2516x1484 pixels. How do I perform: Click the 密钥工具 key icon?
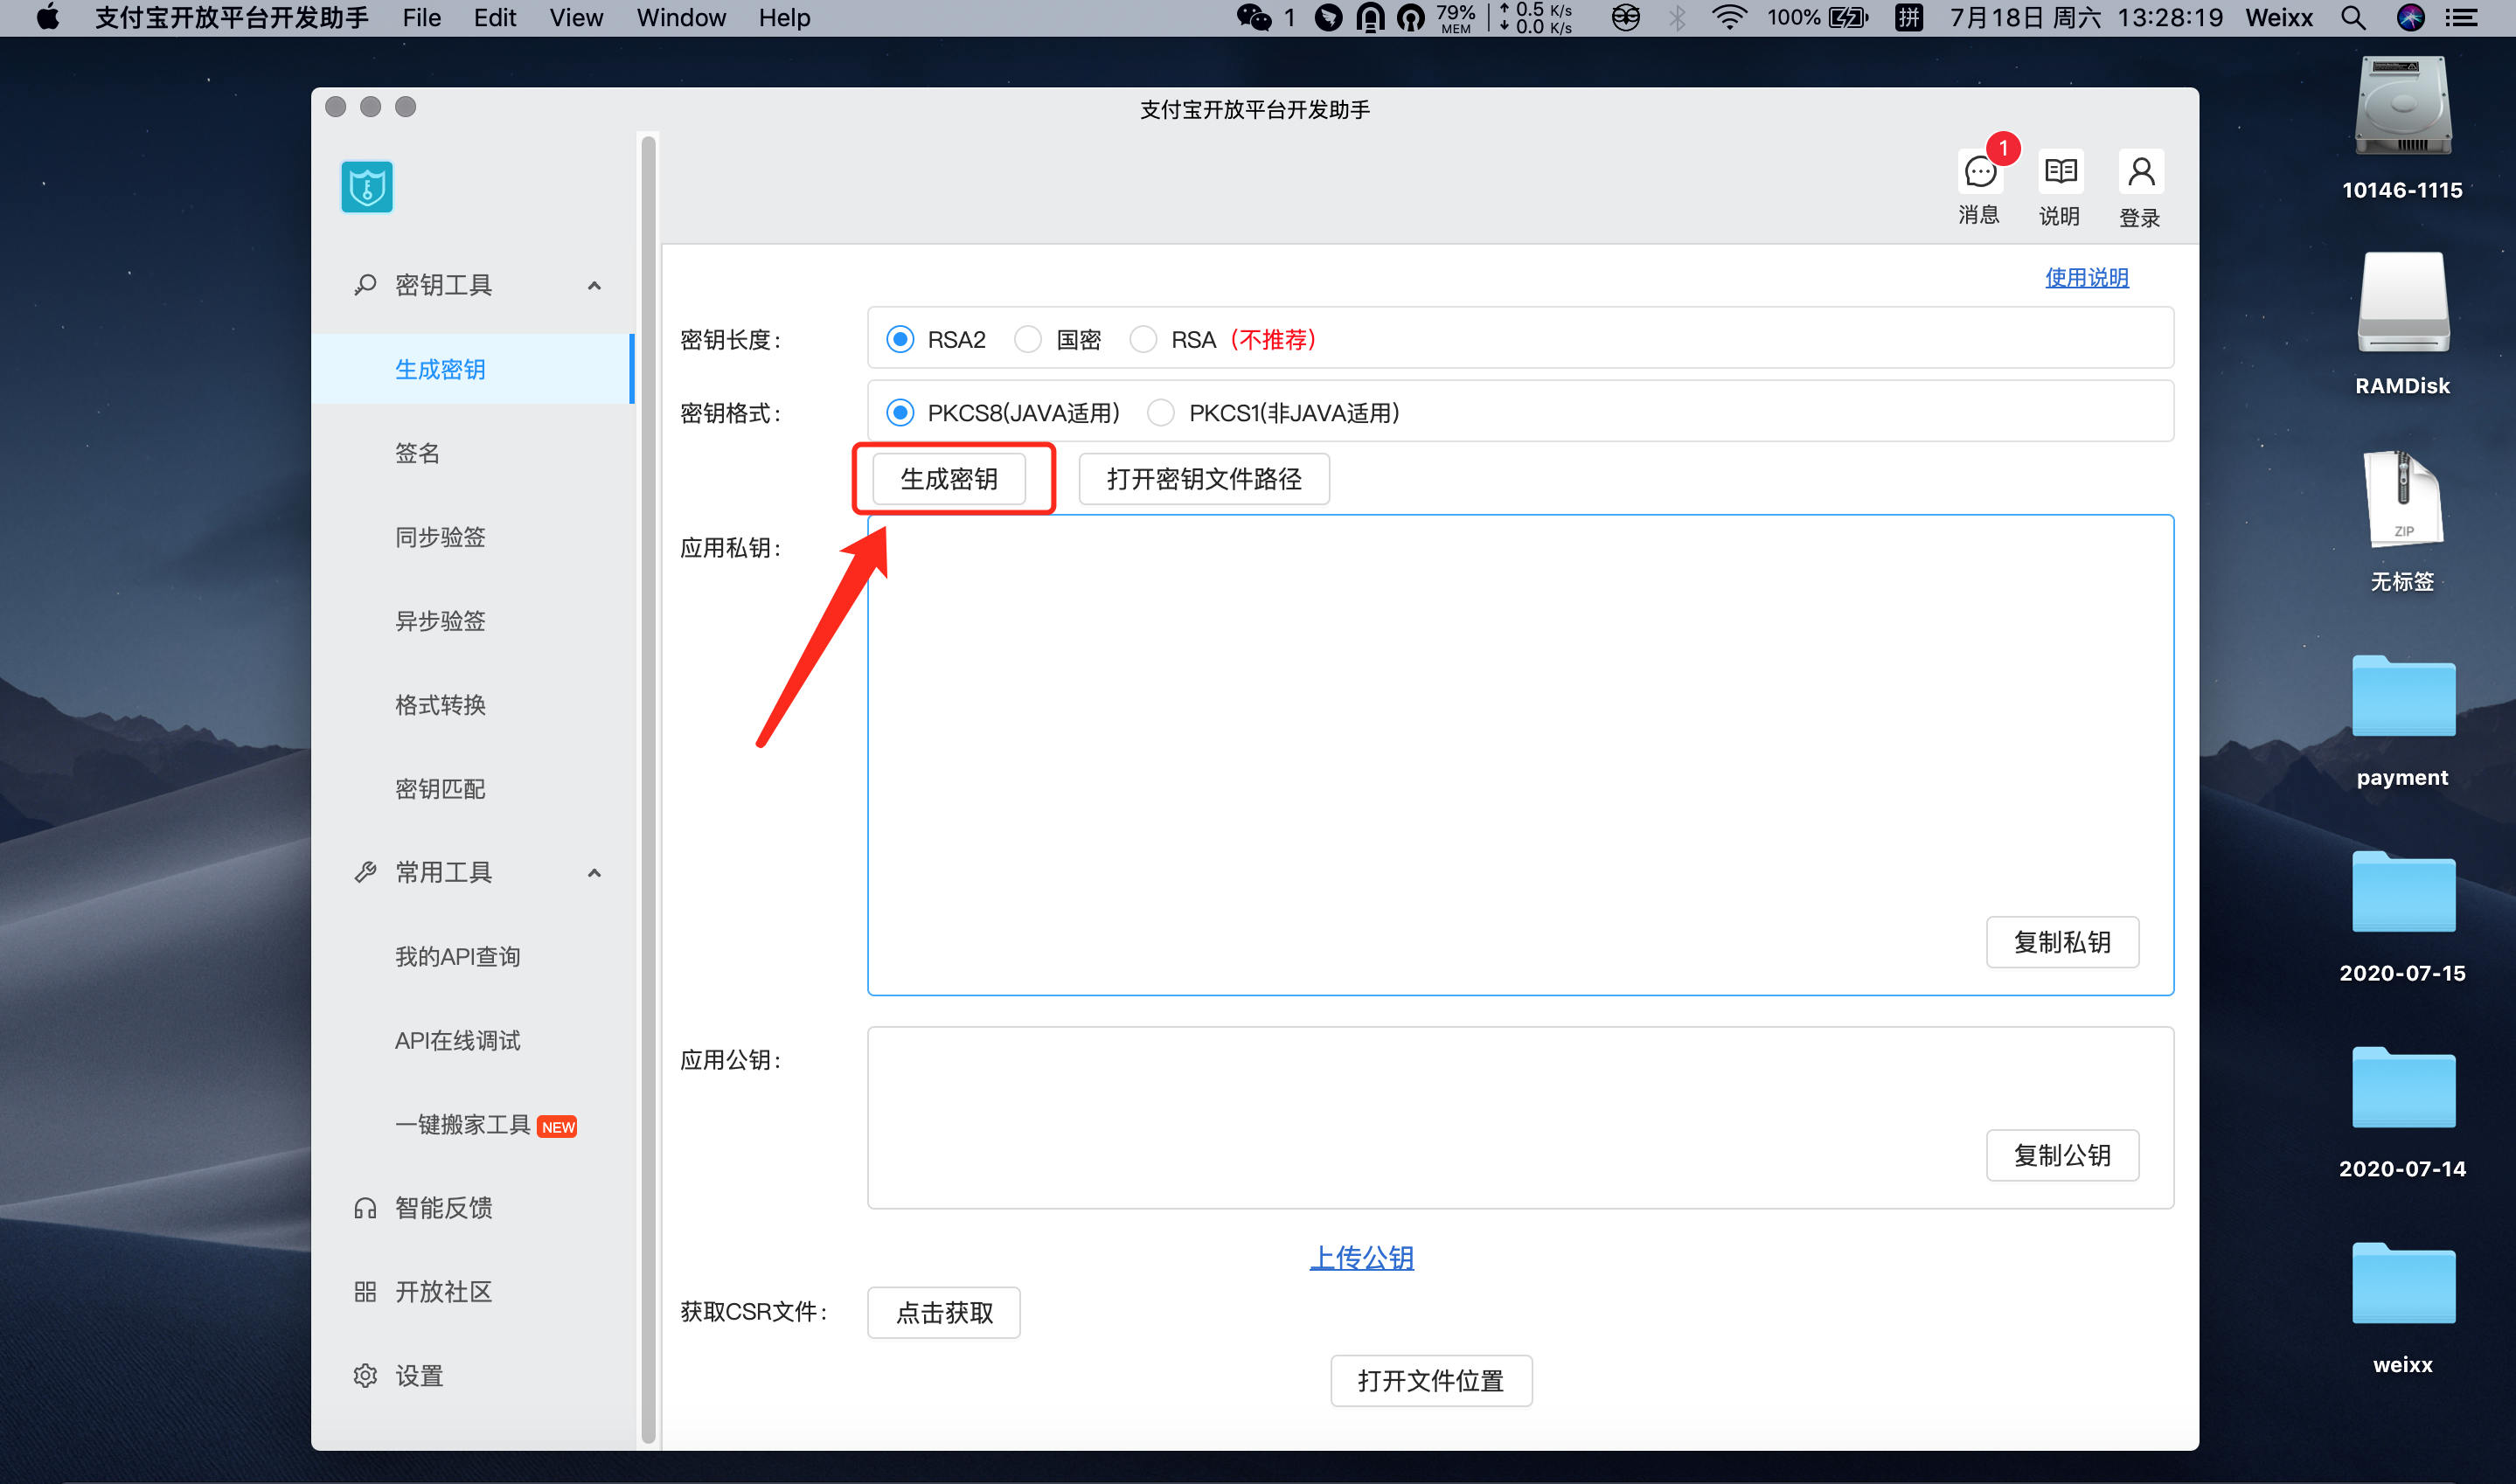(x=365, y=285)
